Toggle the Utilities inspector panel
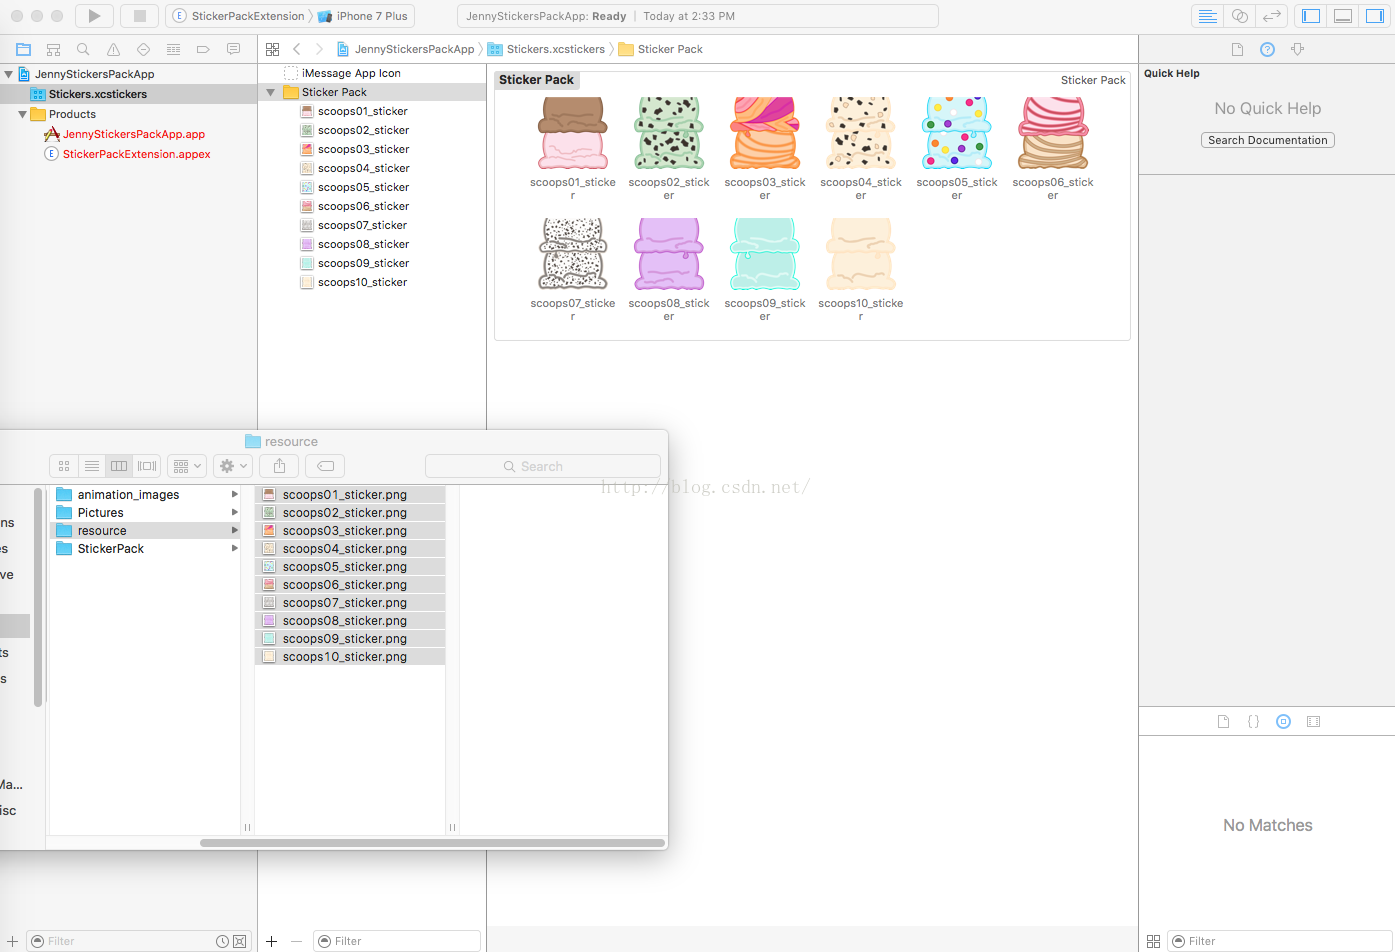The width and height of the screenshot is (1395, 952). [1375, 16]
